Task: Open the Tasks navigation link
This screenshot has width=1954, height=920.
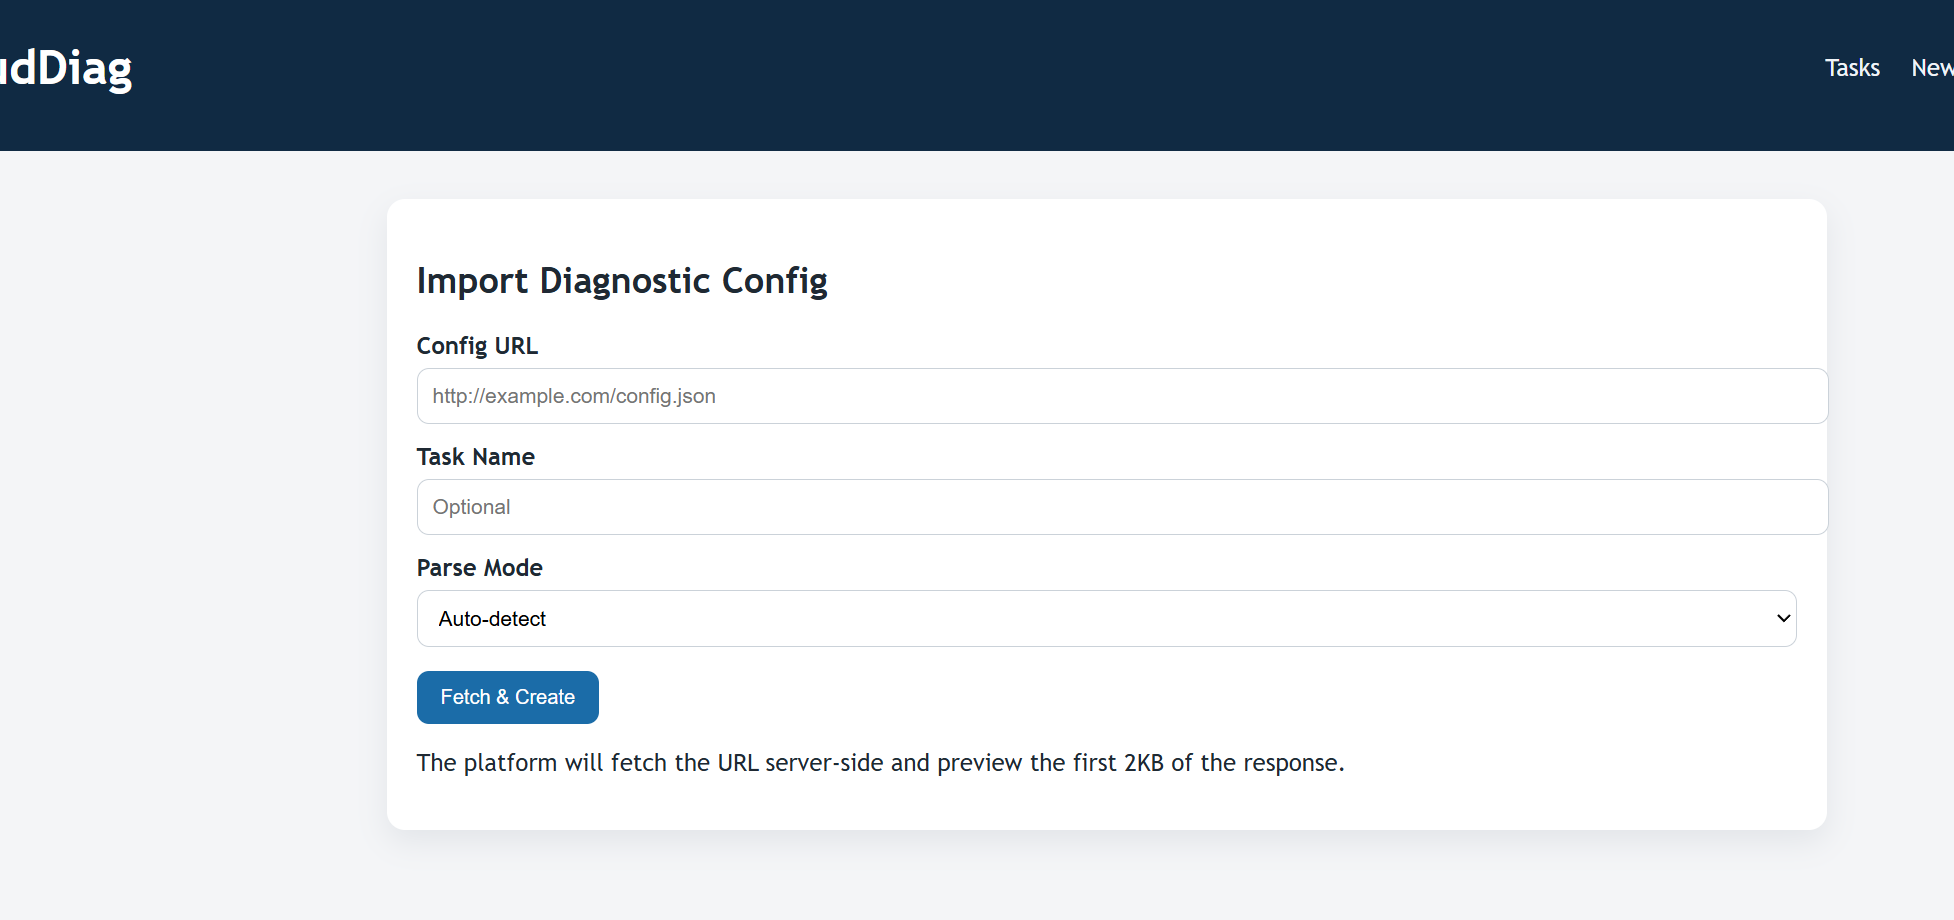Action: click(1852, 68)
